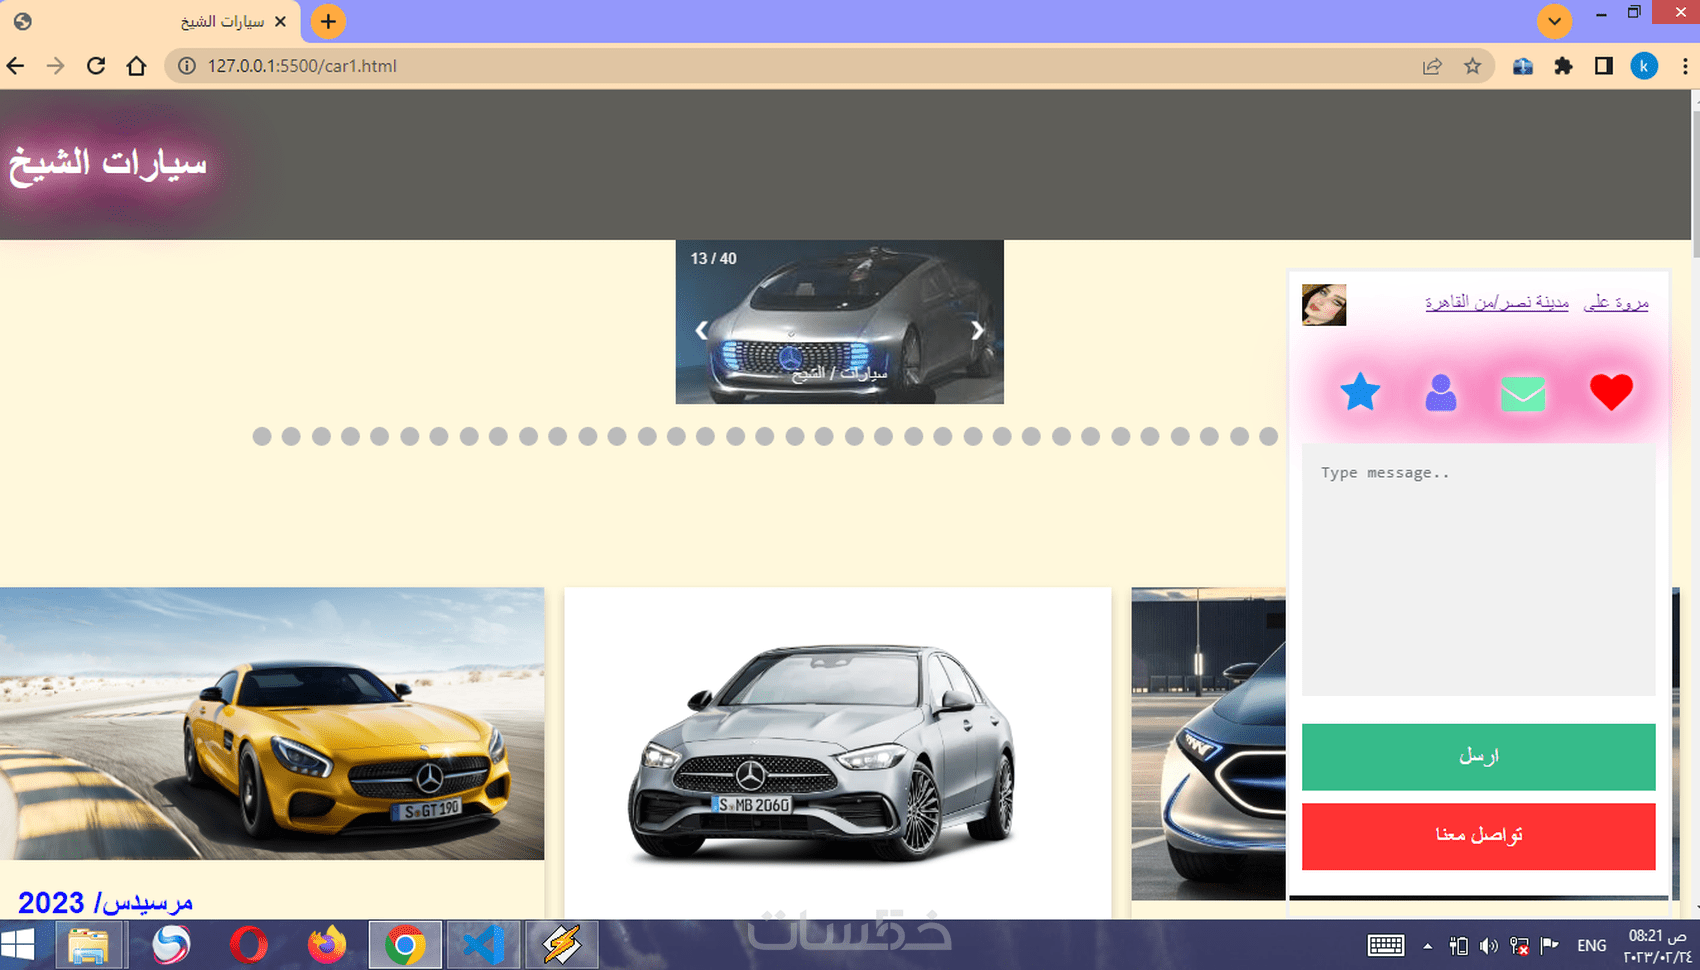Open the Windows Start menu
Viewport: 1700px width, 970px height.
pos(17,945)
